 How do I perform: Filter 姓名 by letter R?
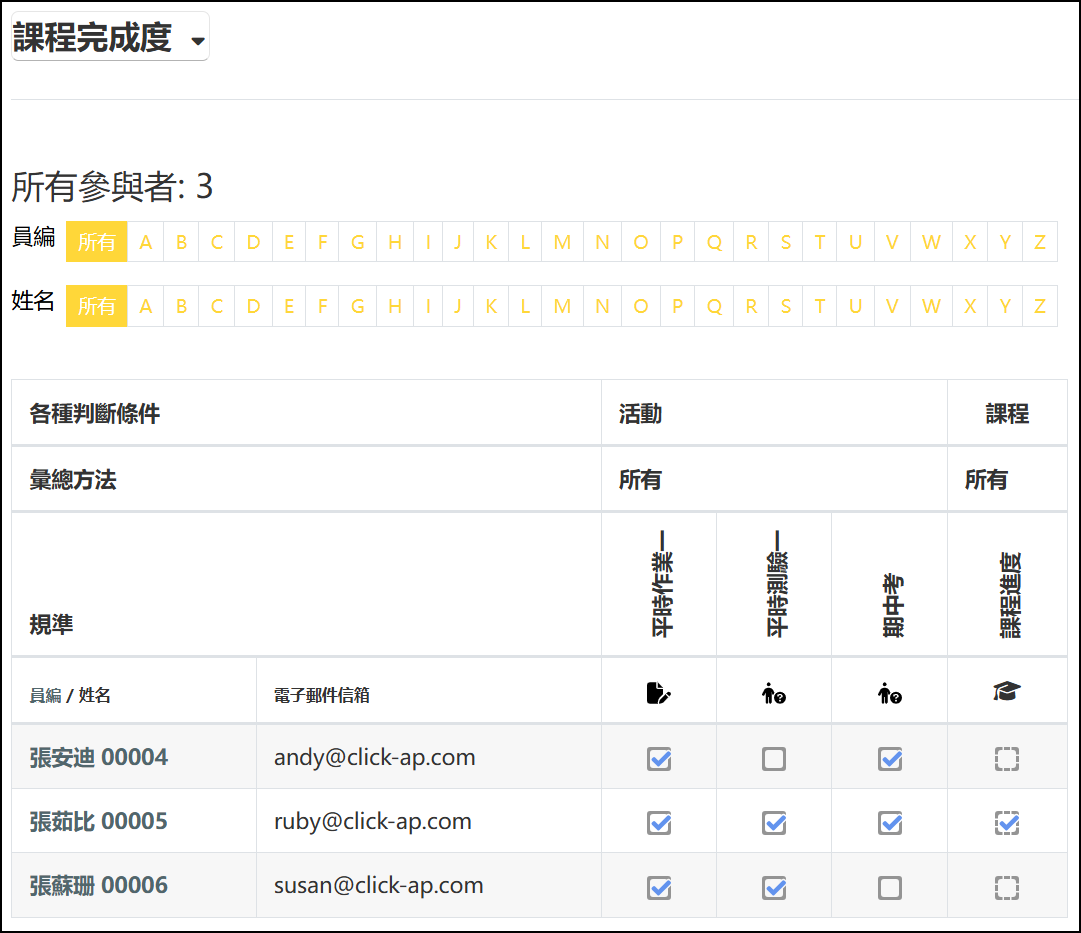[x=751, y=305]
